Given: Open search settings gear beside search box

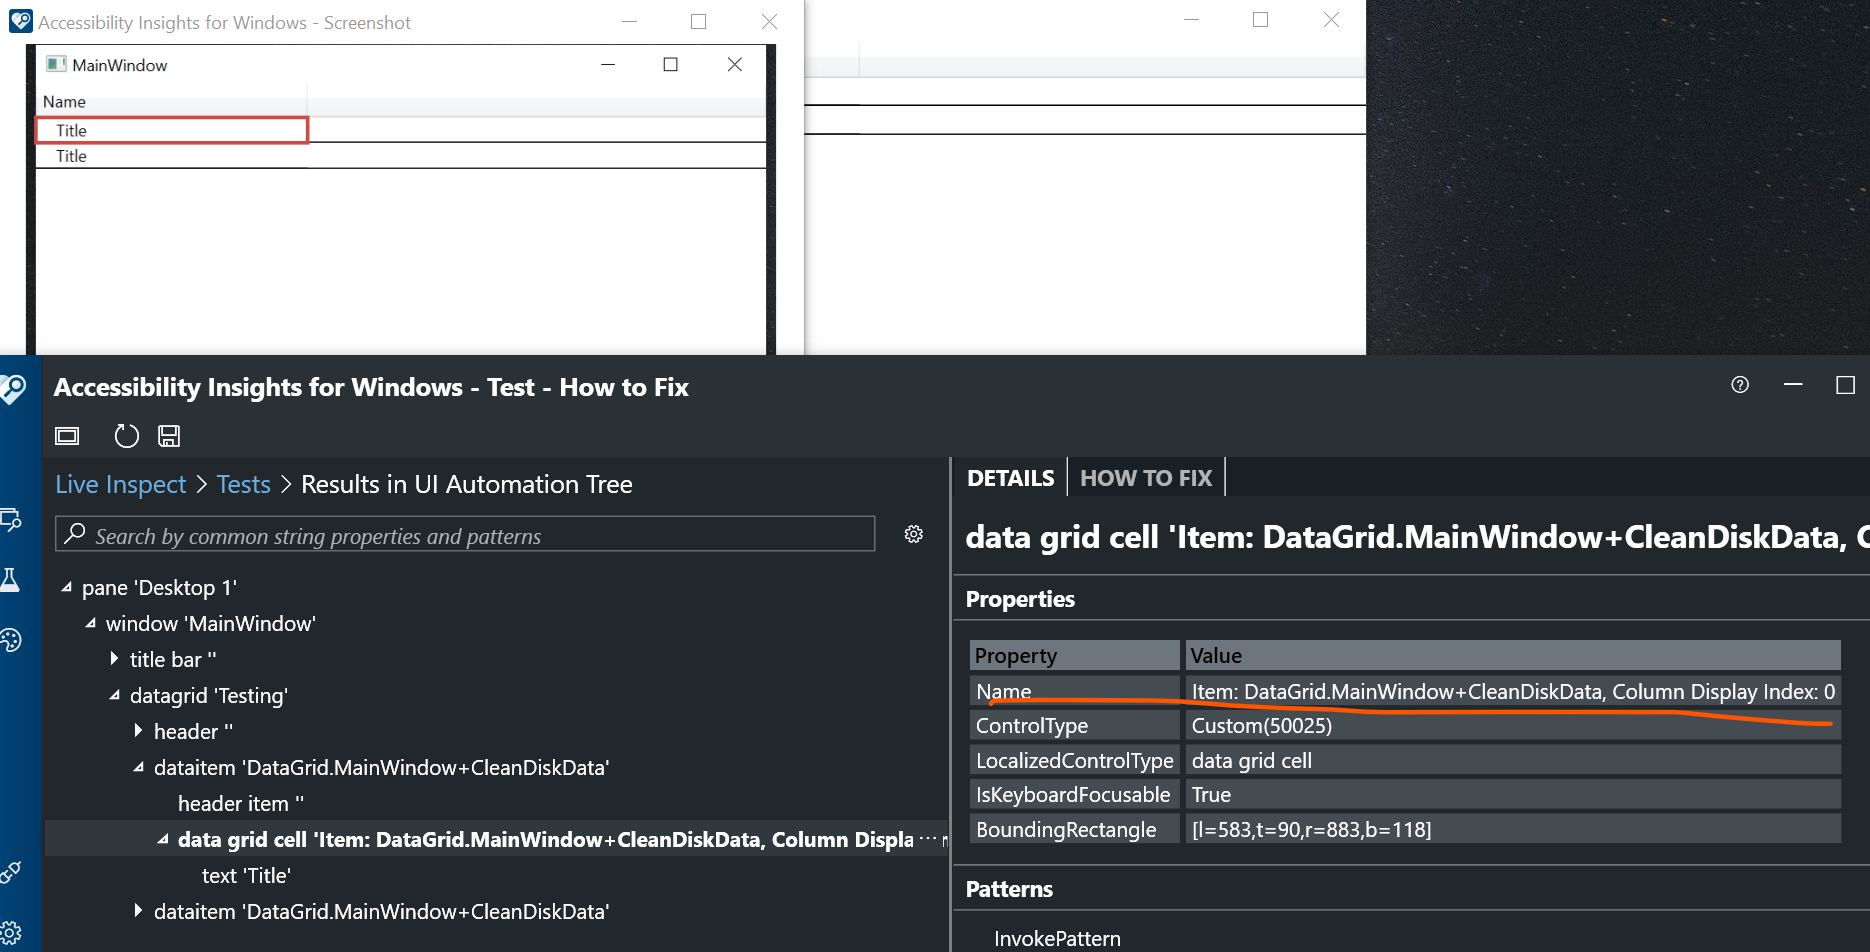Looking at the screenshot, I should [x=913, y=533].
